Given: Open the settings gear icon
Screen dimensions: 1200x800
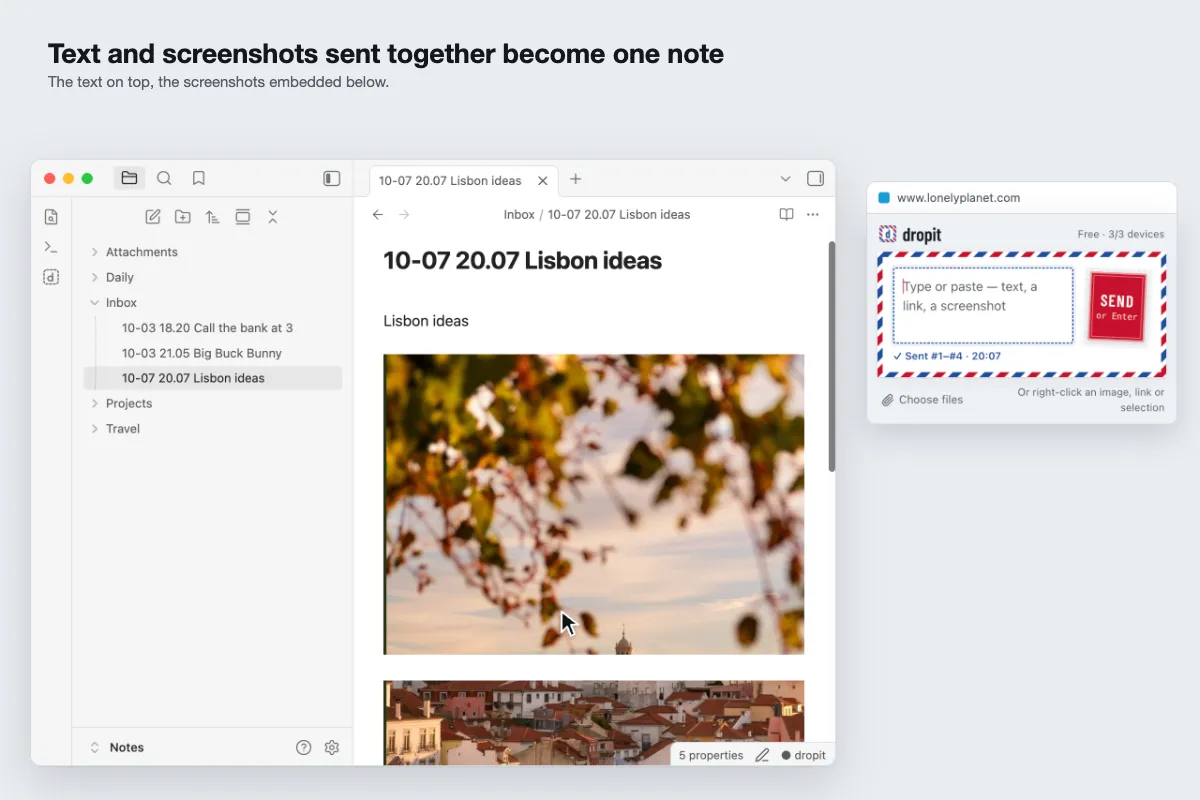Looking at the screenshot, I should (332, 747).
